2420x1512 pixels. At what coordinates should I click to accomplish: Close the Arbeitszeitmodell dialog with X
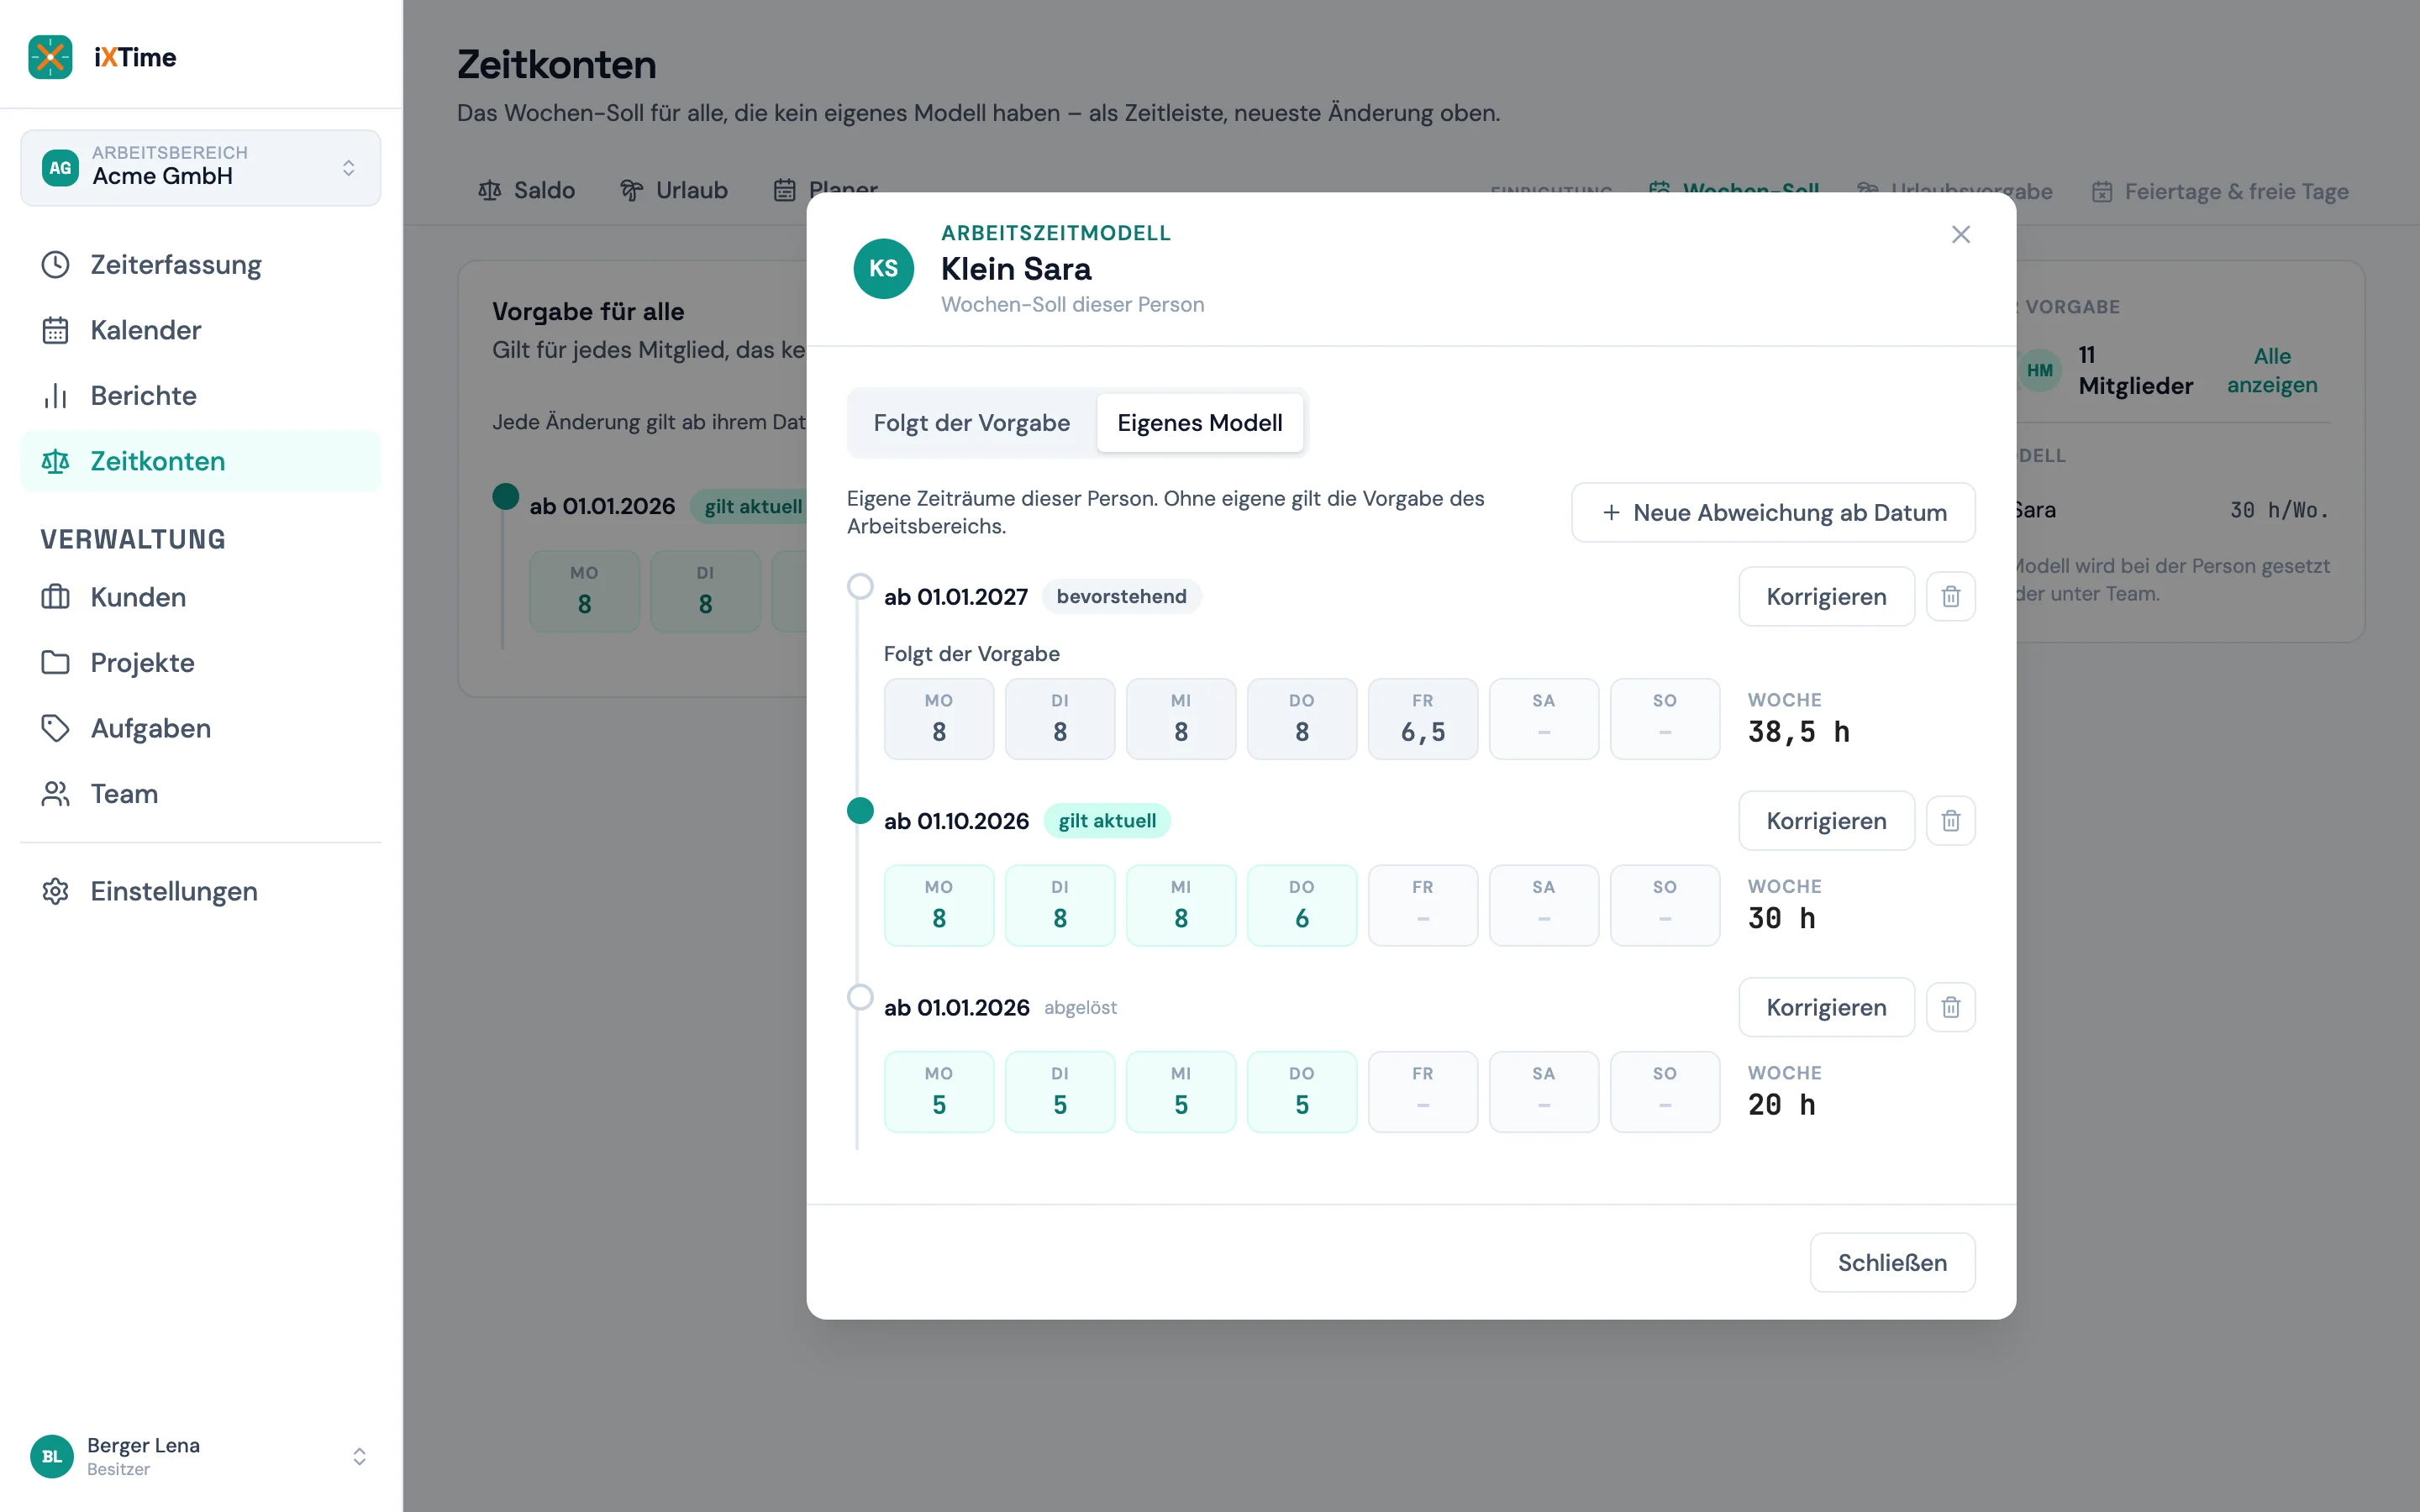[x=1960, y=234]
